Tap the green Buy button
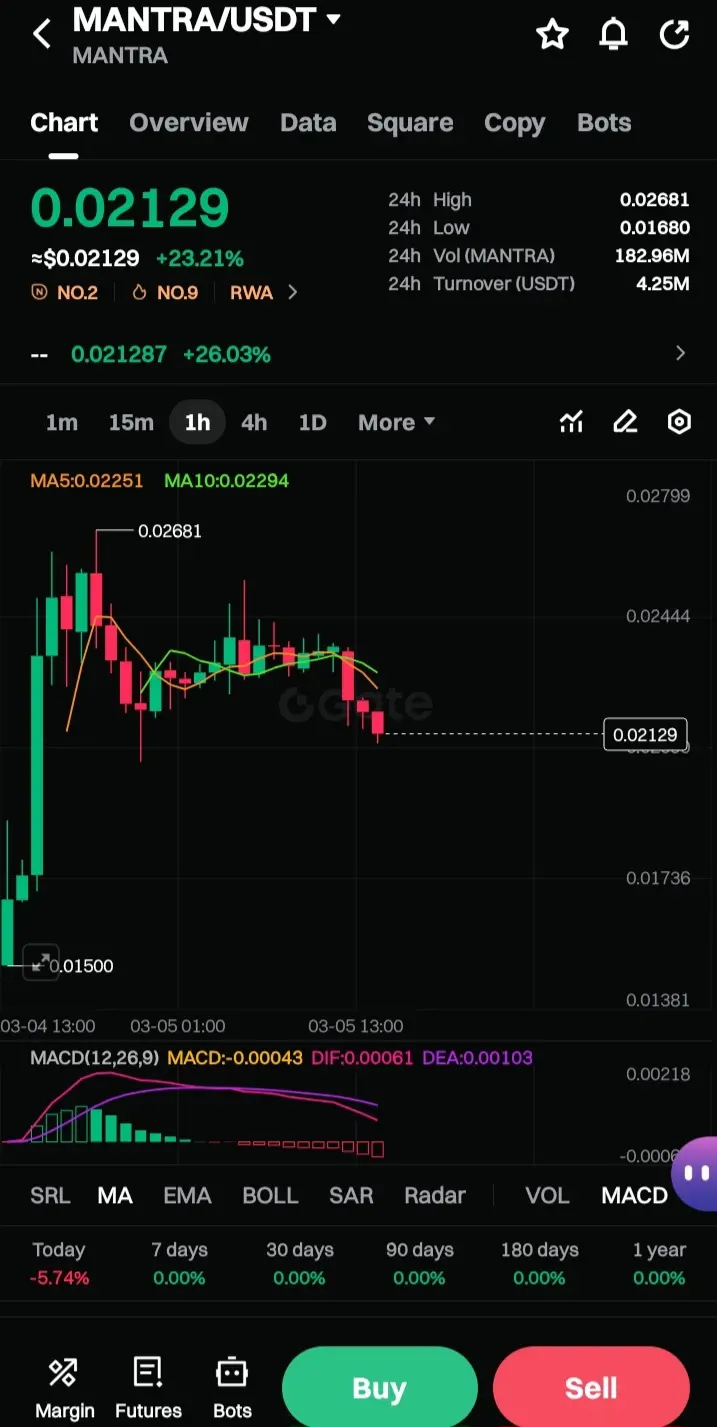 point(379,1388)
